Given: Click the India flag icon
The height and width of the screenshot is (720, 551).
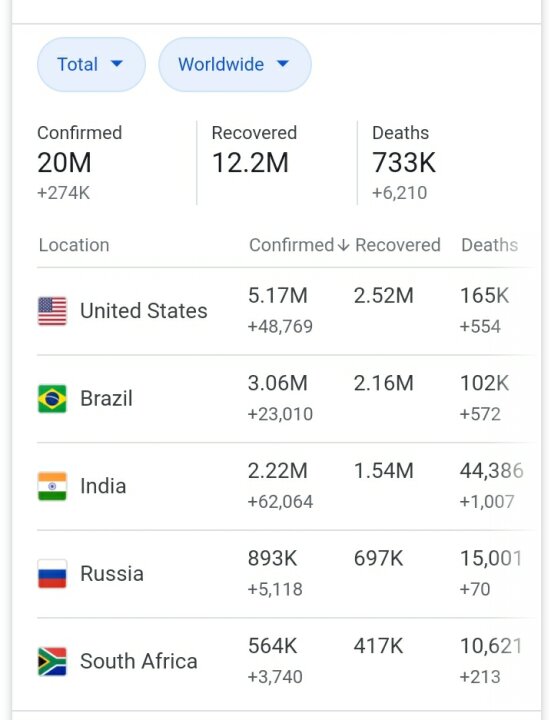Looking at the screenshot, I should click(x=52, y=486).
